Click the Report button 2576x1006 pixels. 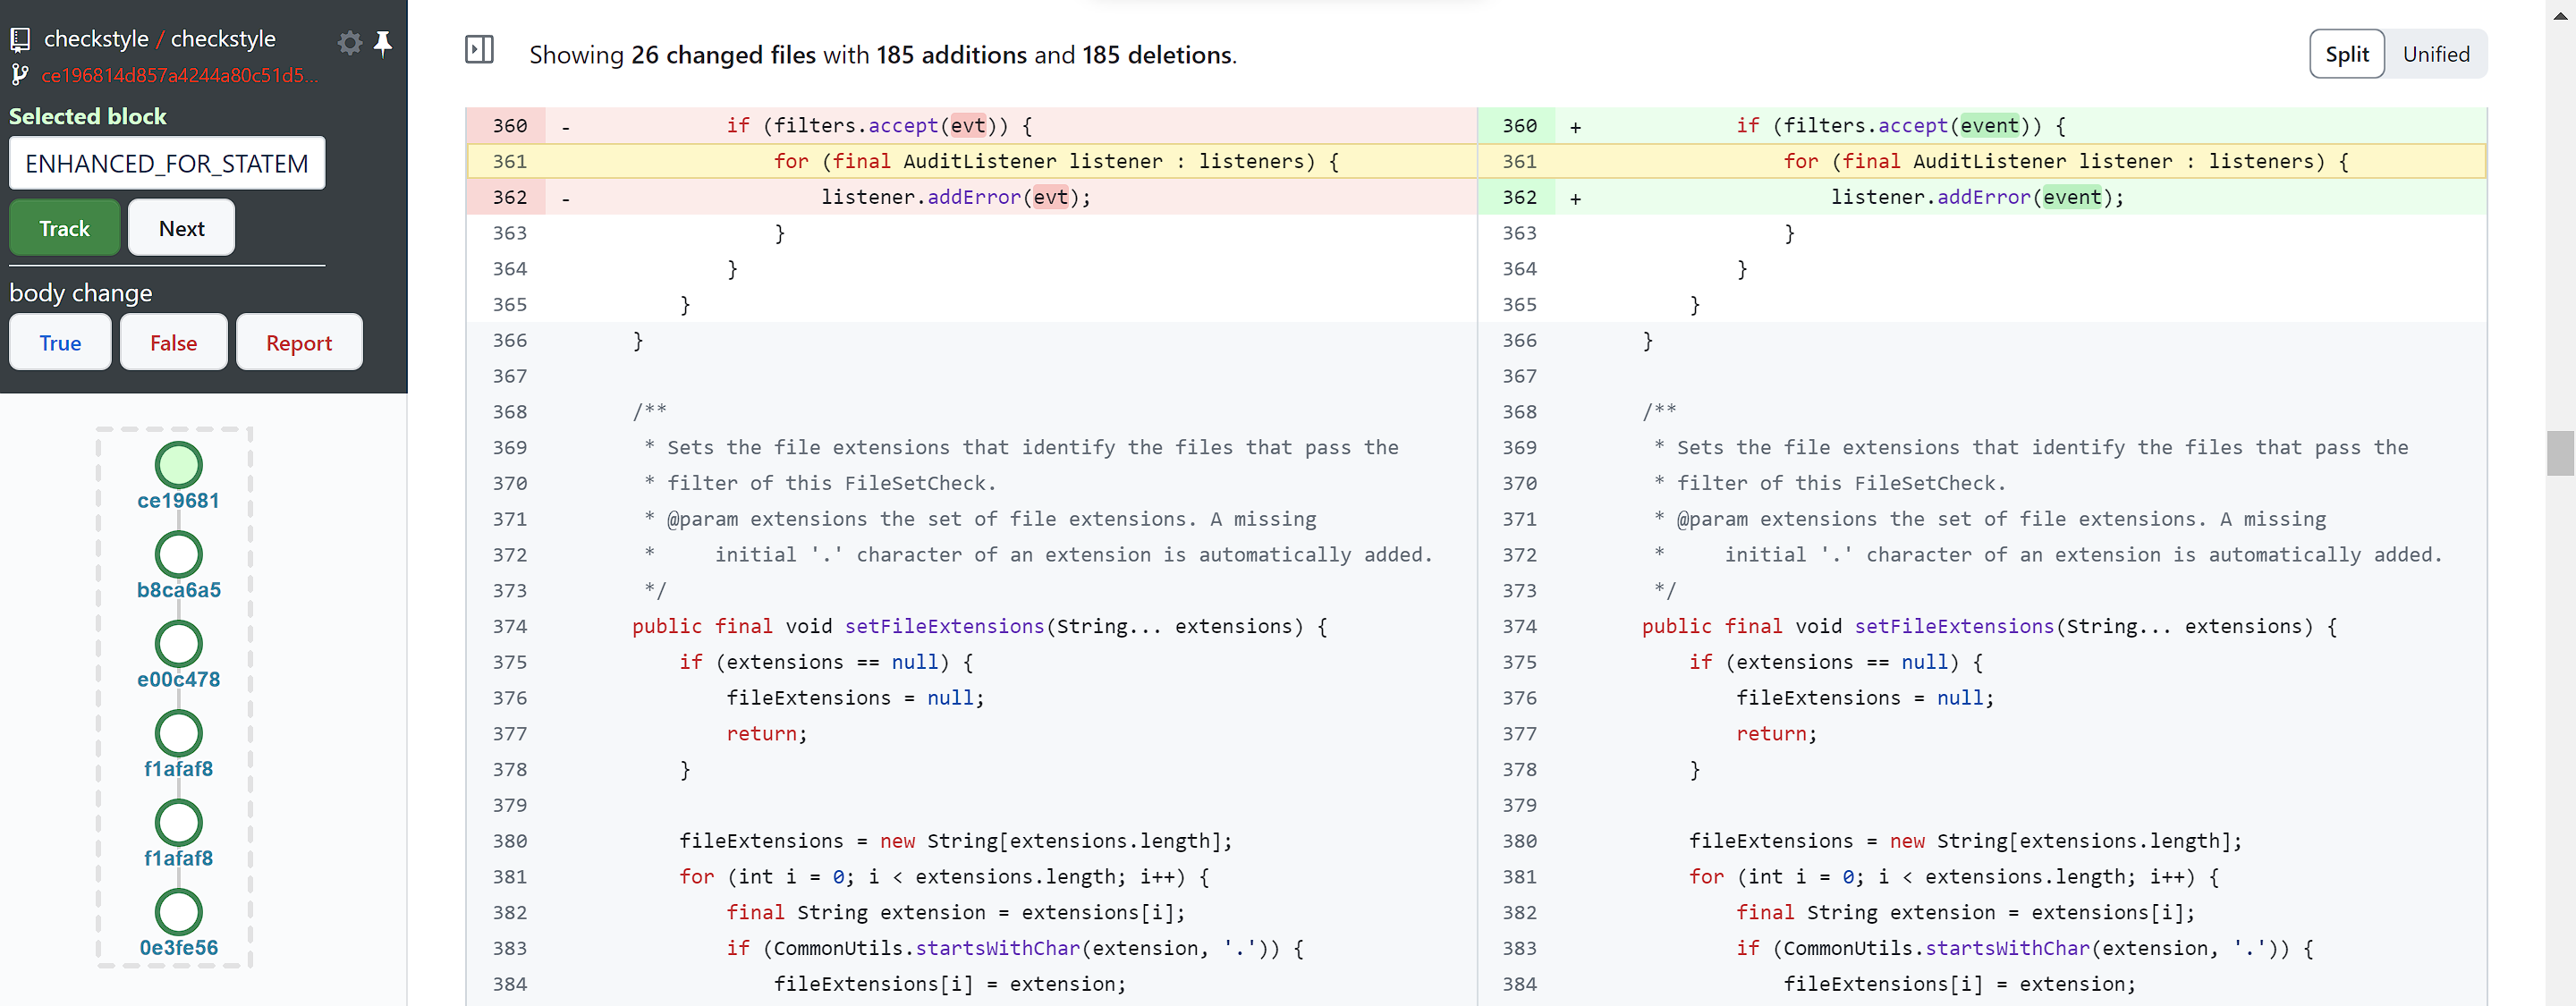pos(298,343)
